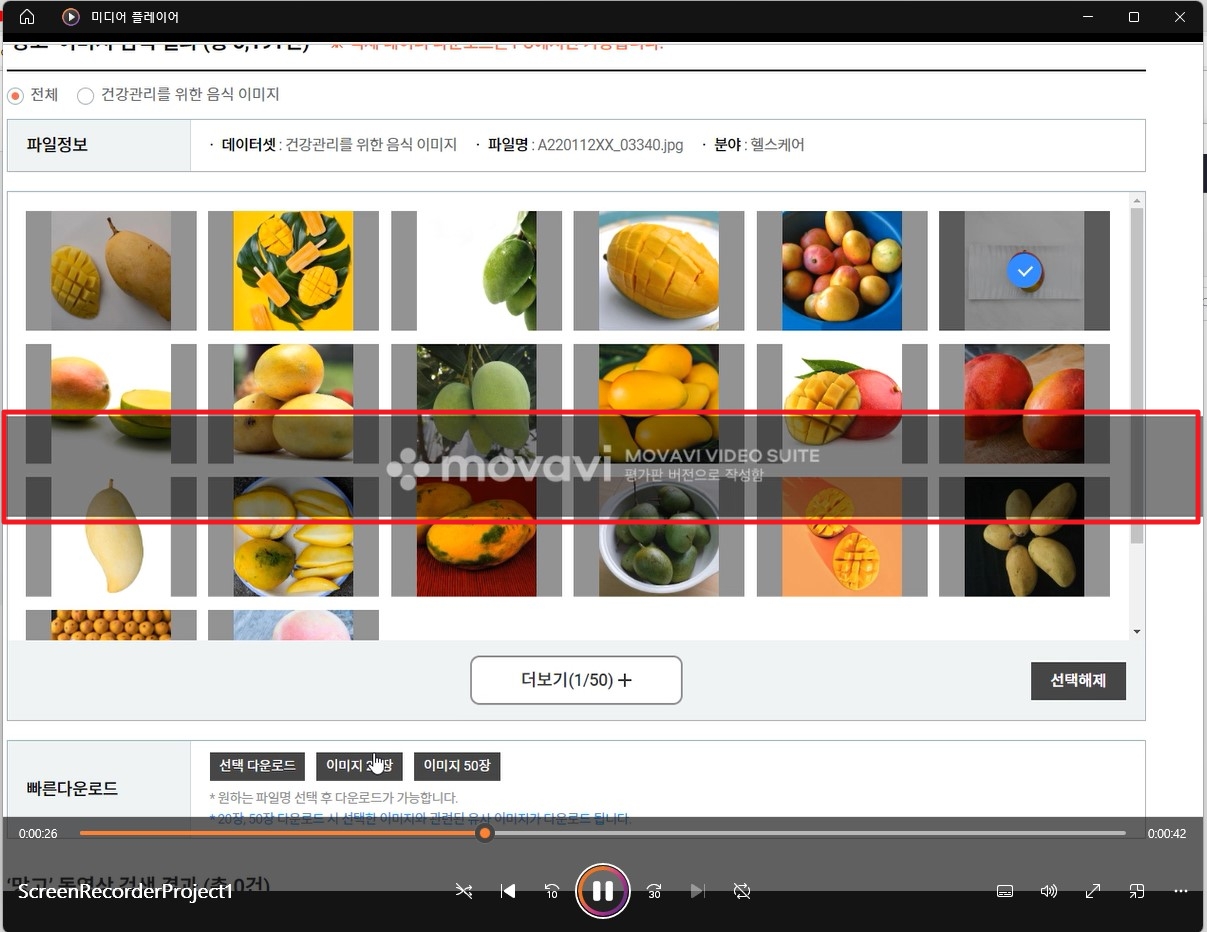
Task: Click the image list scrollbar down arrow
Action: point(1136,632)
